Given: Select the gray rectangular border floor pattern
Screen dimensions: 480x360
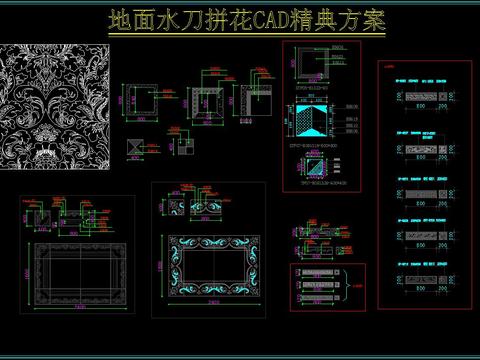Looking at the screenshot, I should coord(80,273).
